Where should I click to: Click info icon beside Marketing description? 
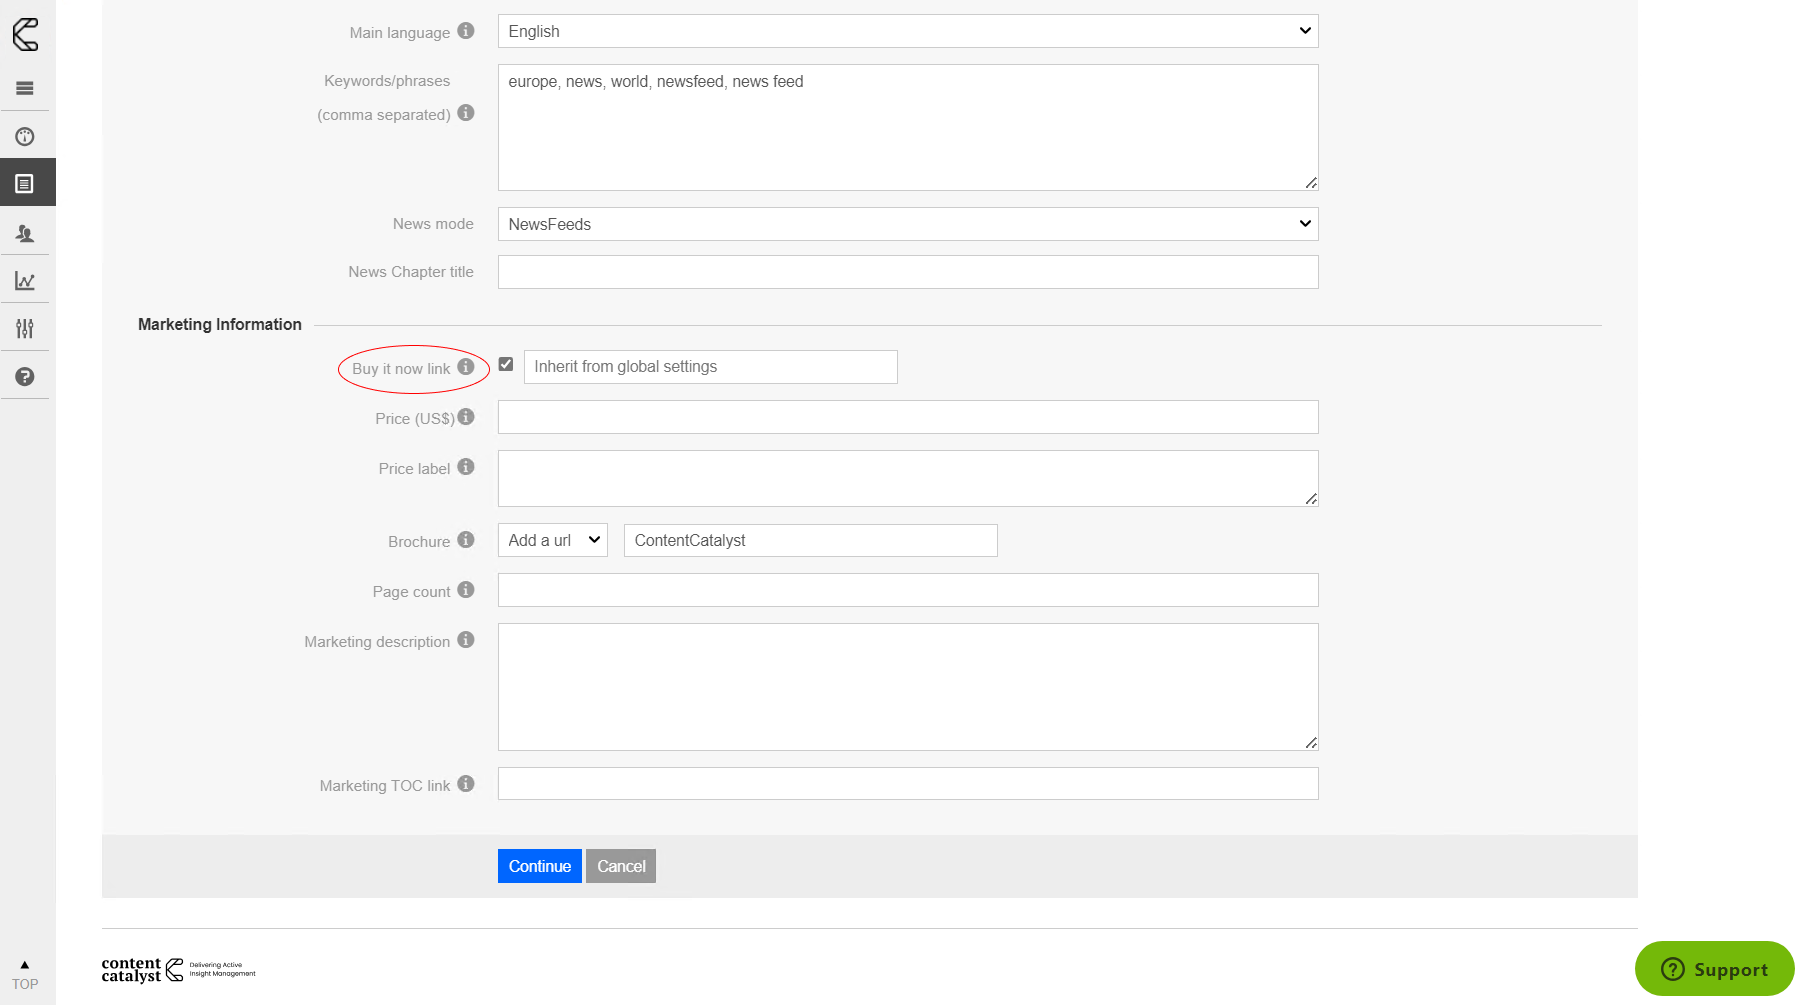[466, 640]
